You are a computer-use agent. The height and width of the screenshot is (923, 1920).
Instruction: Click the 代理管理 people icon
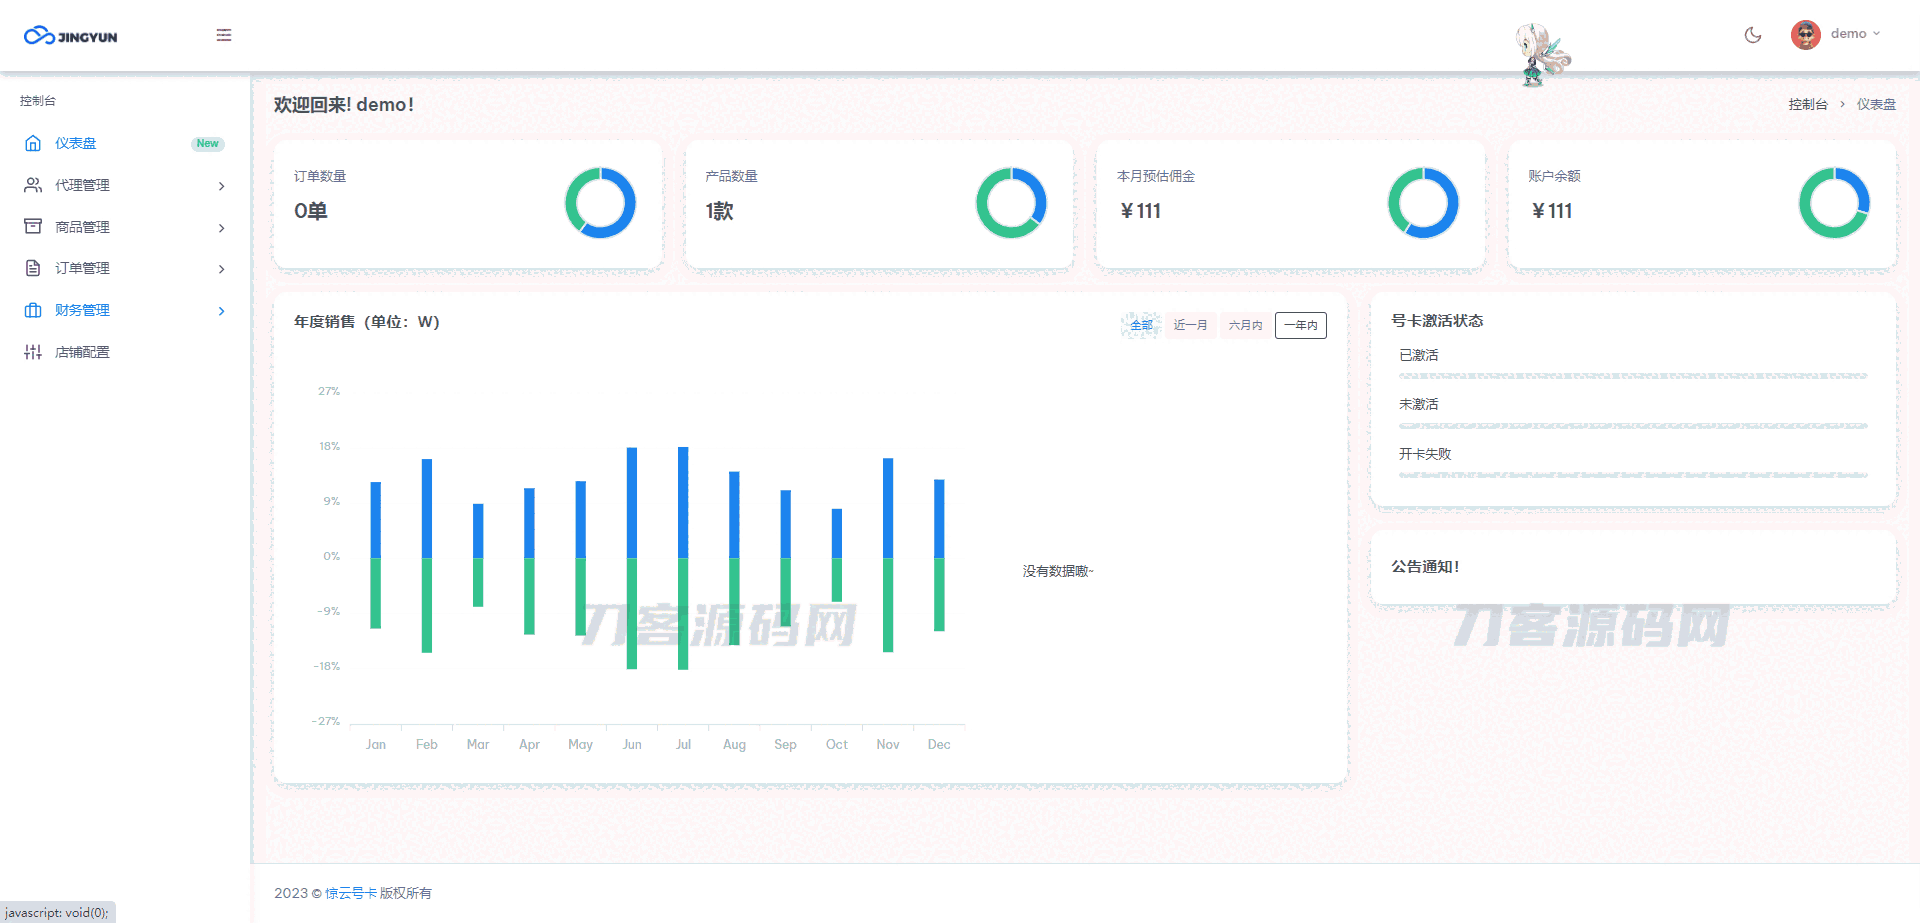pyautogui.click(x=33, y=185)
